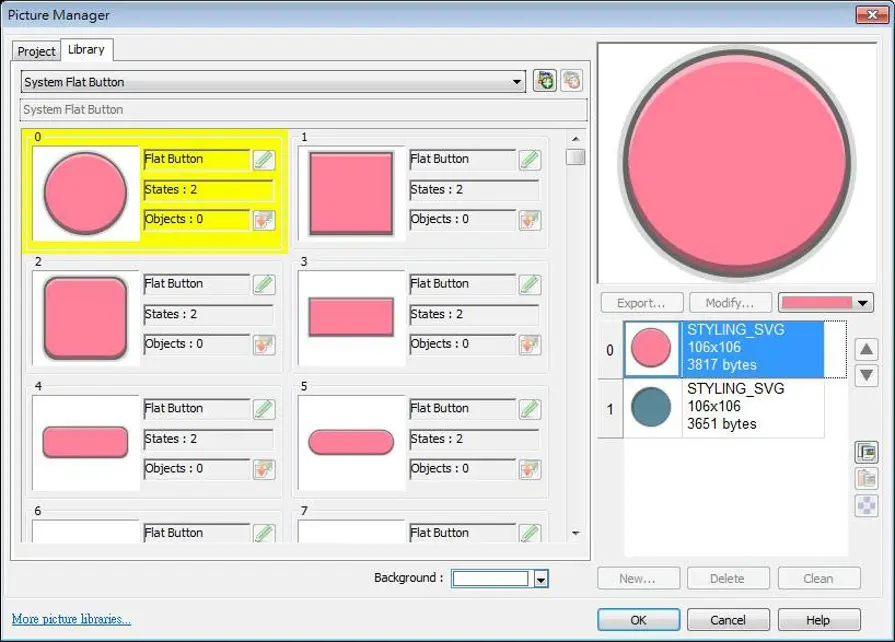Click the large pink circle preview image

click(x=736, y=162)
